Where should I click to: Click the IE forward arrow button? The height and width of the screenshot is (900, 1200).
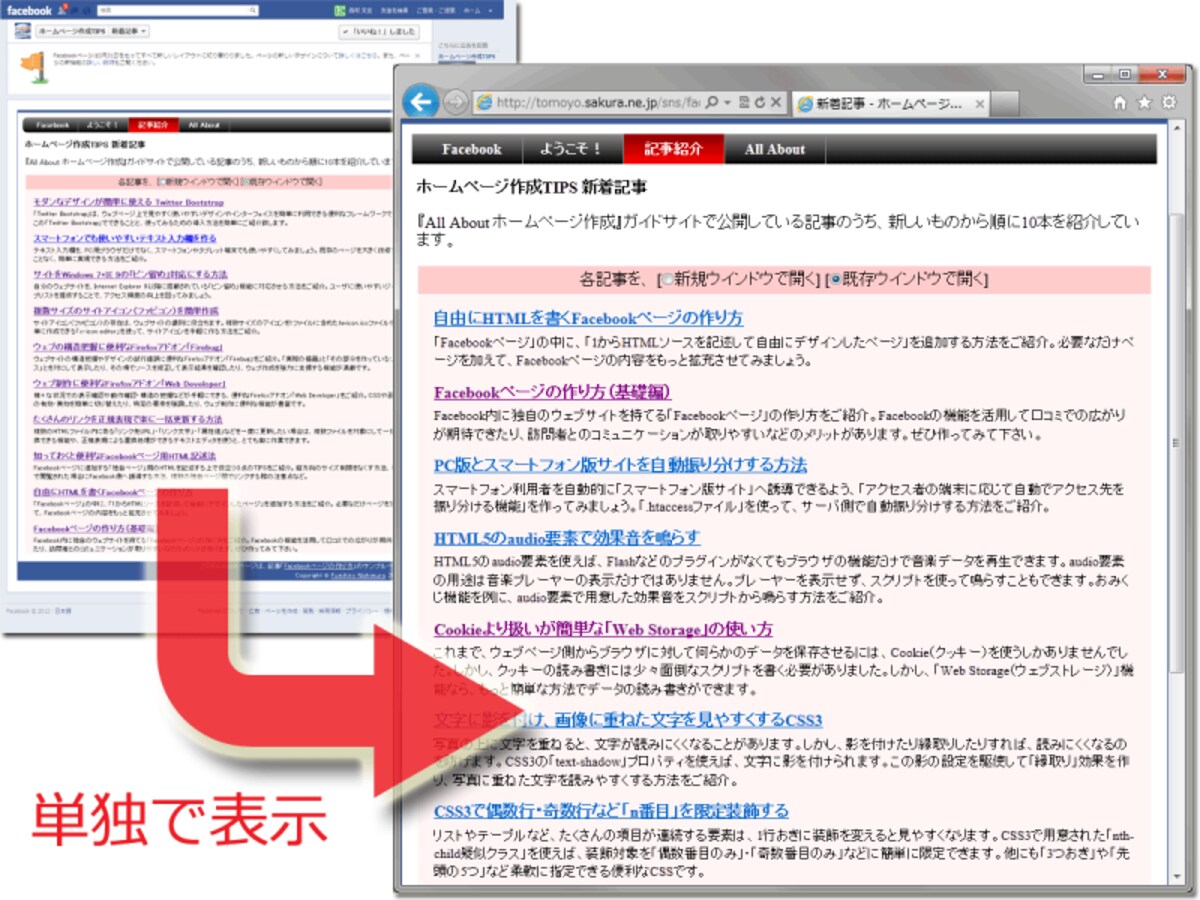click(455, 102)
